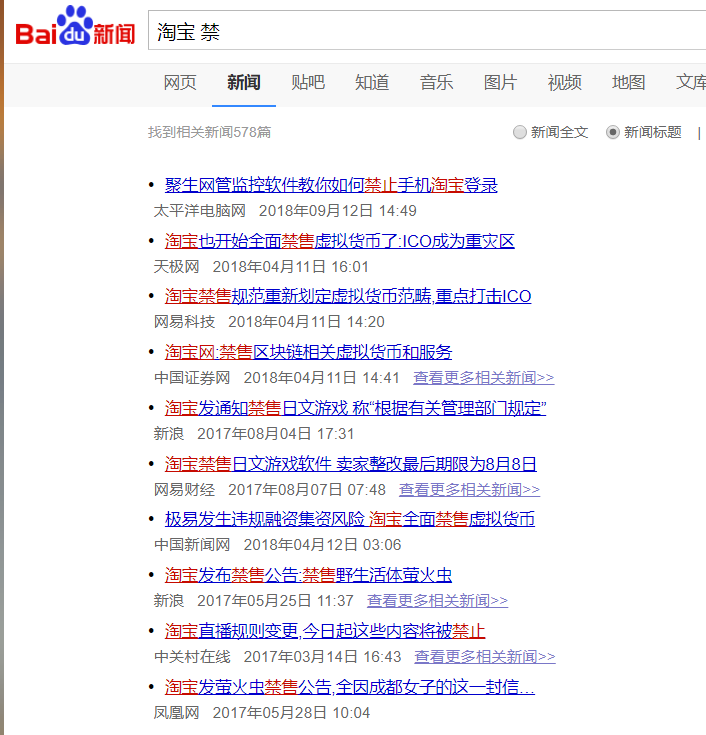Open article 淘宝禁售日文游戏软件 卖家整改最后期限
This screenshot has height=735, width=706.
coord(351,464)
